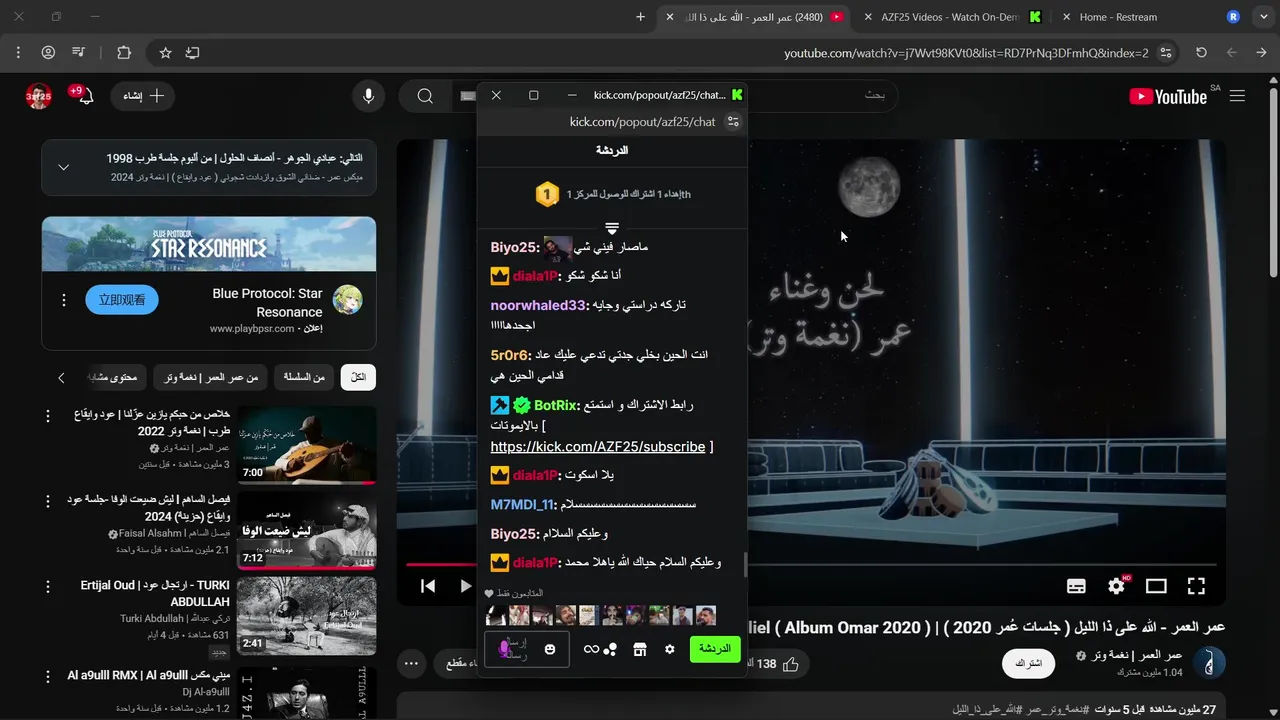
Task: Toggle subtitles in YouTube player
Action: point(1076,586)
